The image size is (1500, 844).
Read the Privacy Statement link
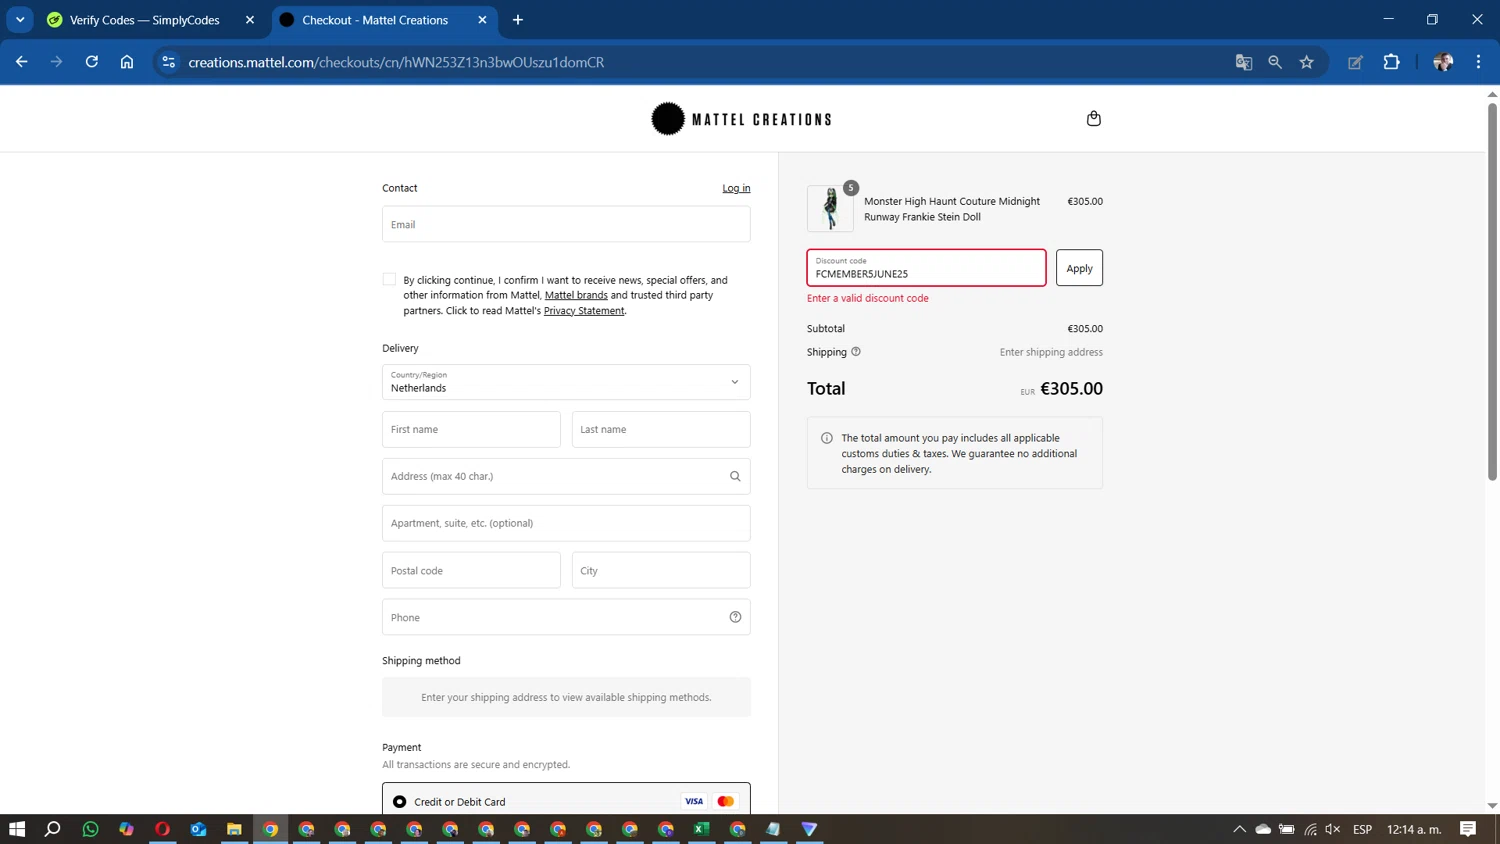584,311
